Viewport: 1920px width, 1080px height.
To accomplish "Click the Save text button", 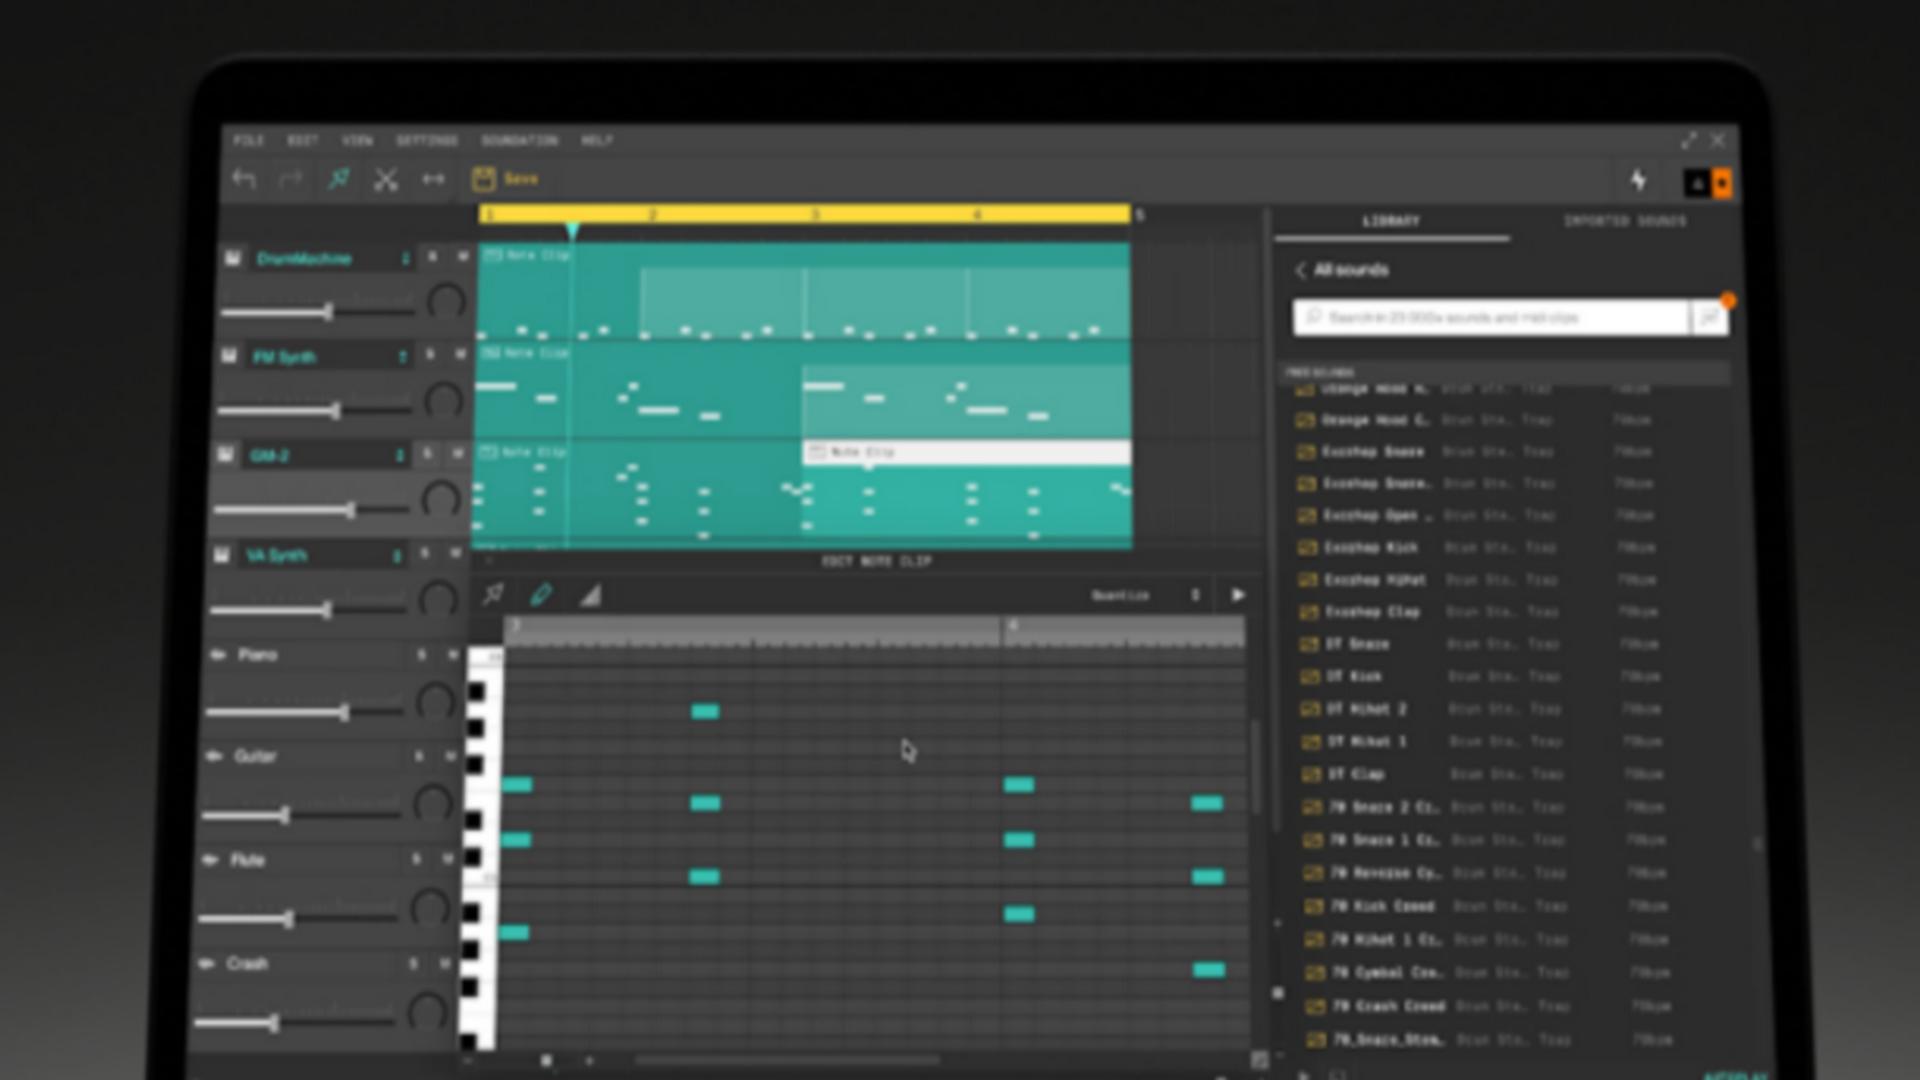I will 520,179.
